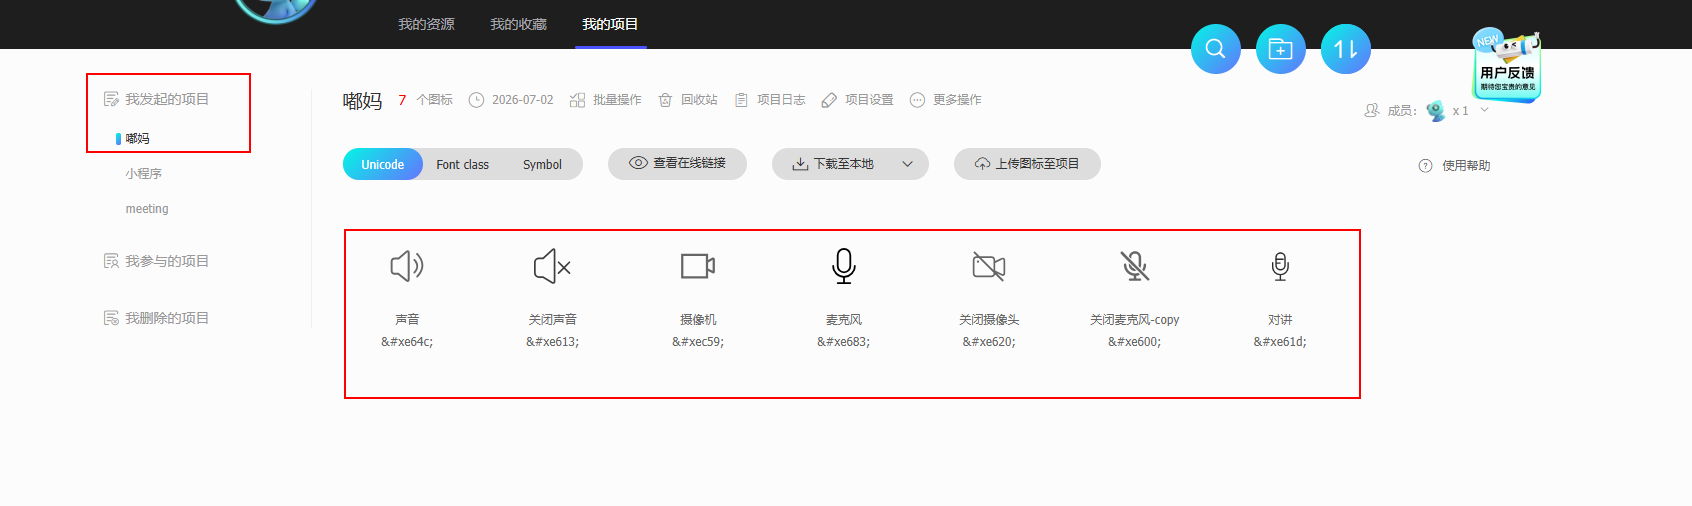
Task: Click the 批量操作 text link
Action: [617, 100]
